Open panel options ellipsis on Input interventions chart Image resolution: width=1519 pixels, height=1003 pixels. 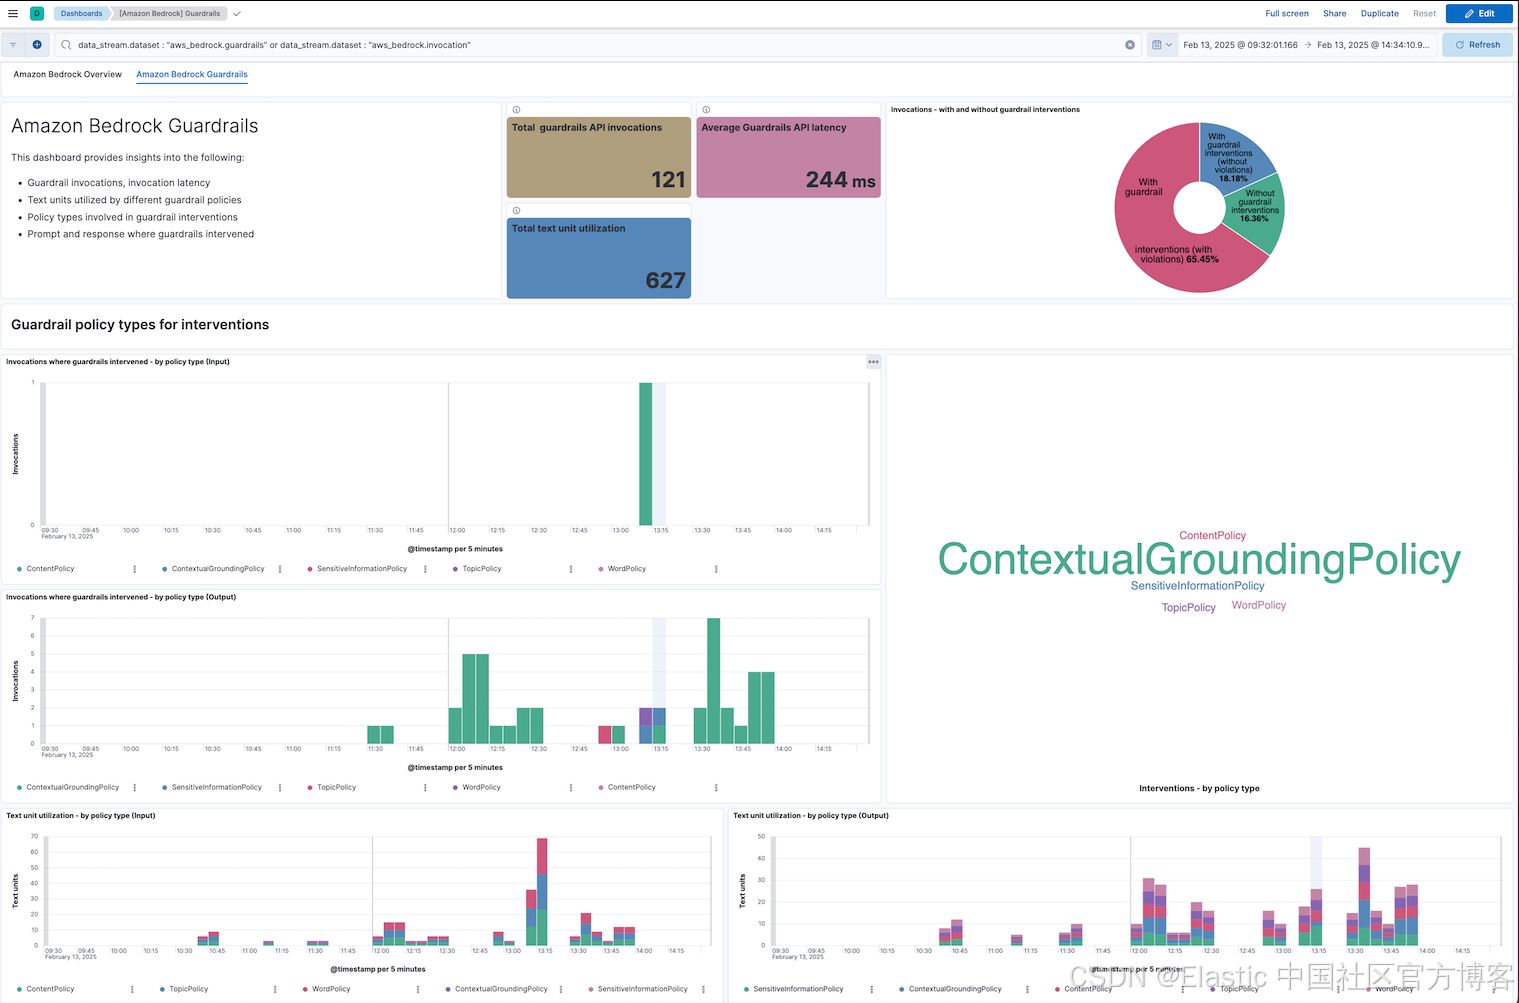click(873, 362)
